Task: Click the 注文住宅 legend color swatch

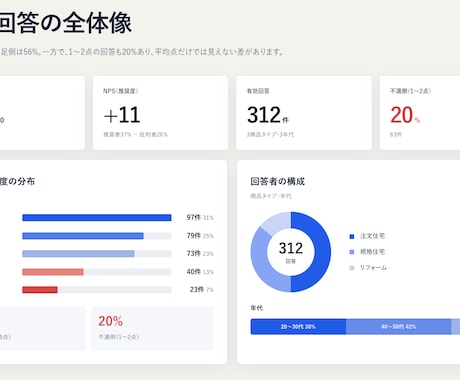Action: 352,236
